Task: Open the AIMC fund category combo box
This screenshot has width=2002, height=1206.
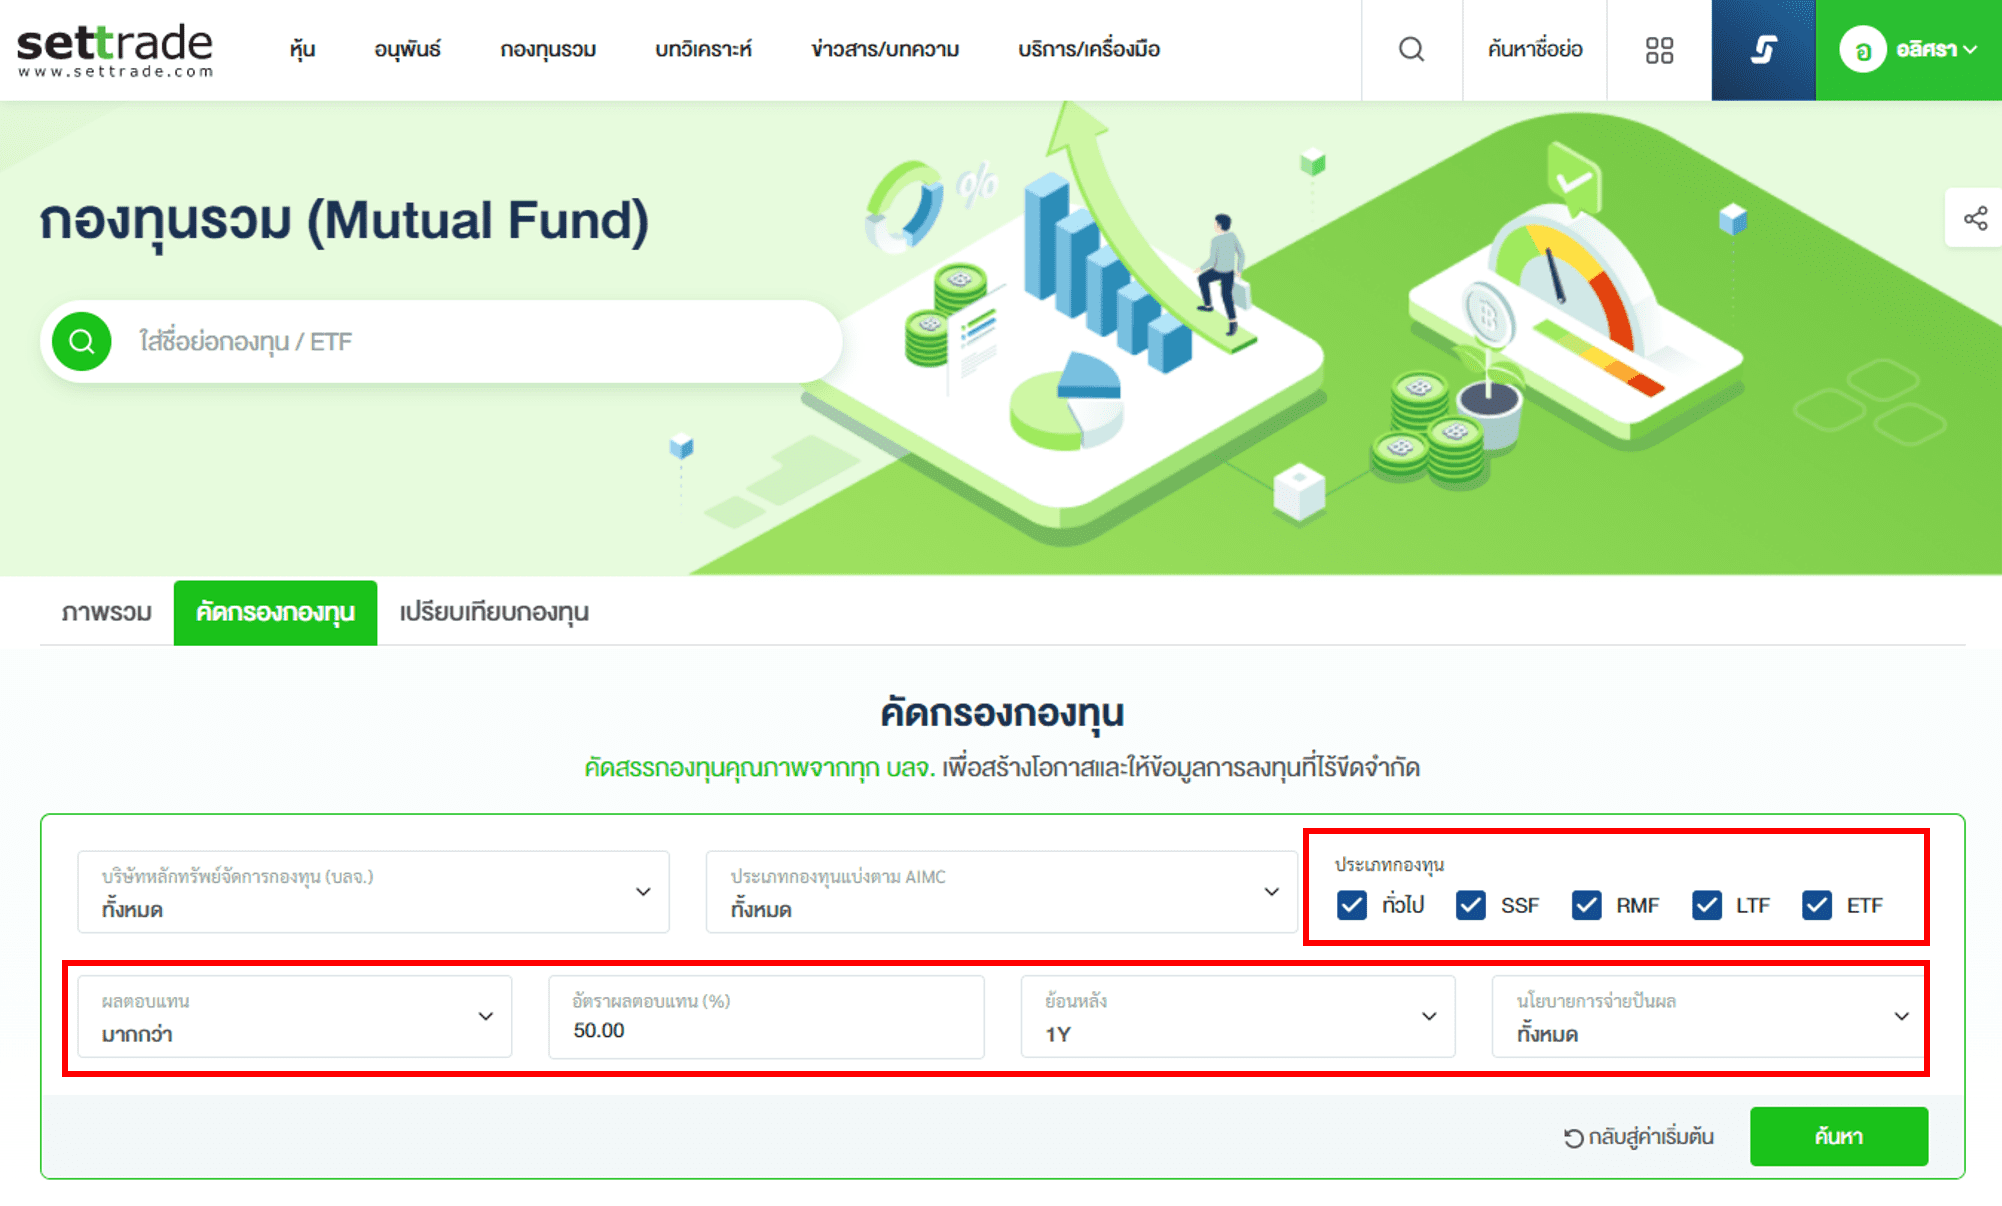Action: (1000, 892)
